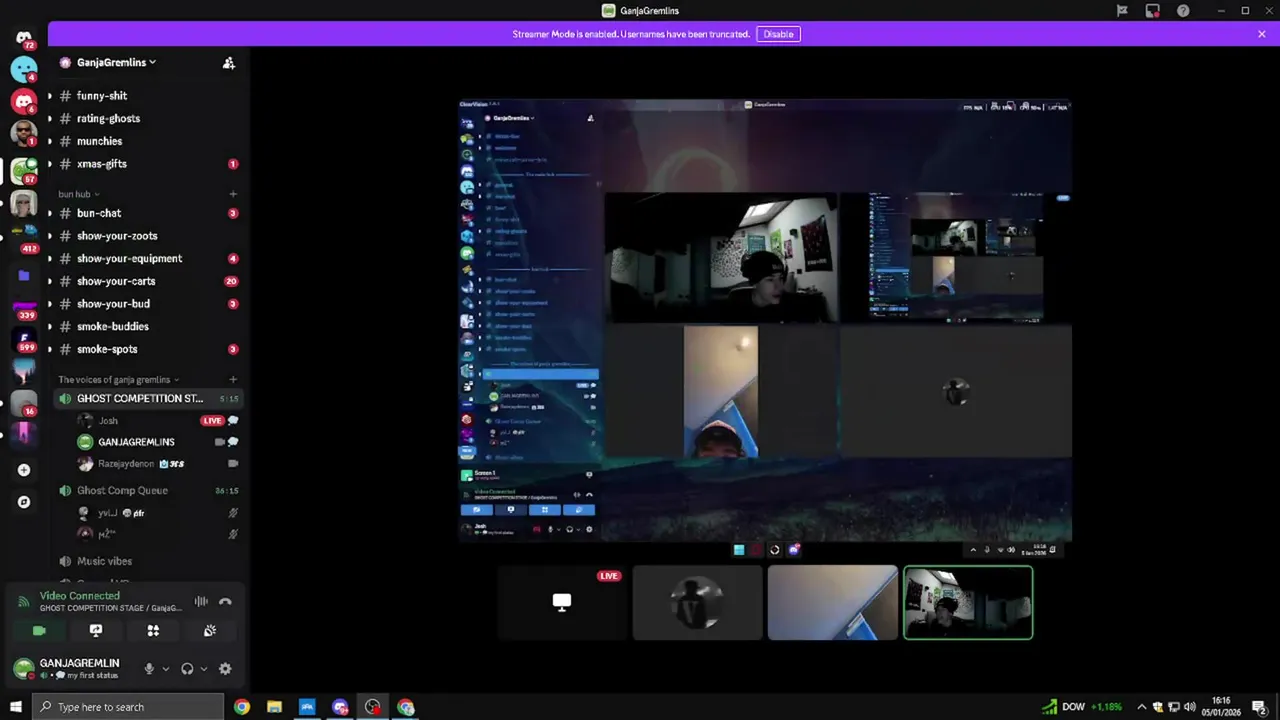Create channel in bun hub category
The width and height of the screenshot is (1280, 720).
click(x=233, y=194)
